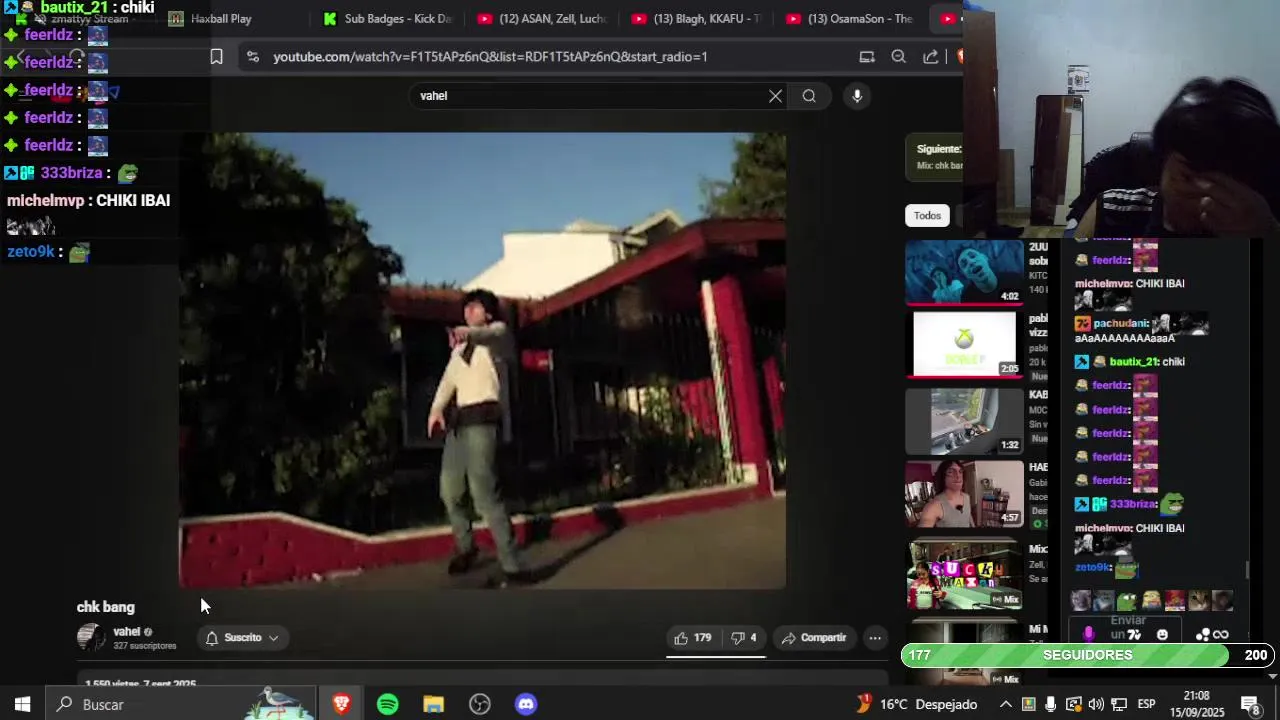Open more actions three-dot menu below video
Viewport: 1280px width, 720px height.
875,638
